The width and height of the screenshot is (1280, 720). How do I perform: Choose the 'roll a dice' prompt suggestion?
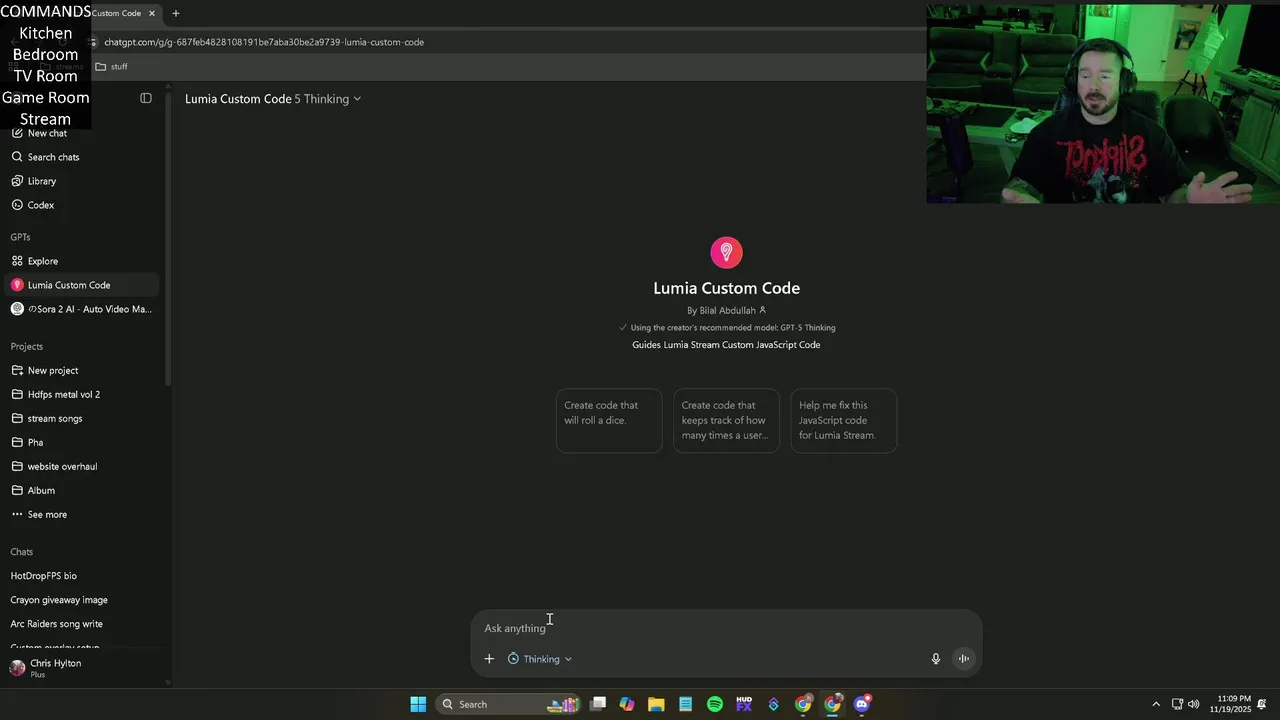[x=609, y=420]
